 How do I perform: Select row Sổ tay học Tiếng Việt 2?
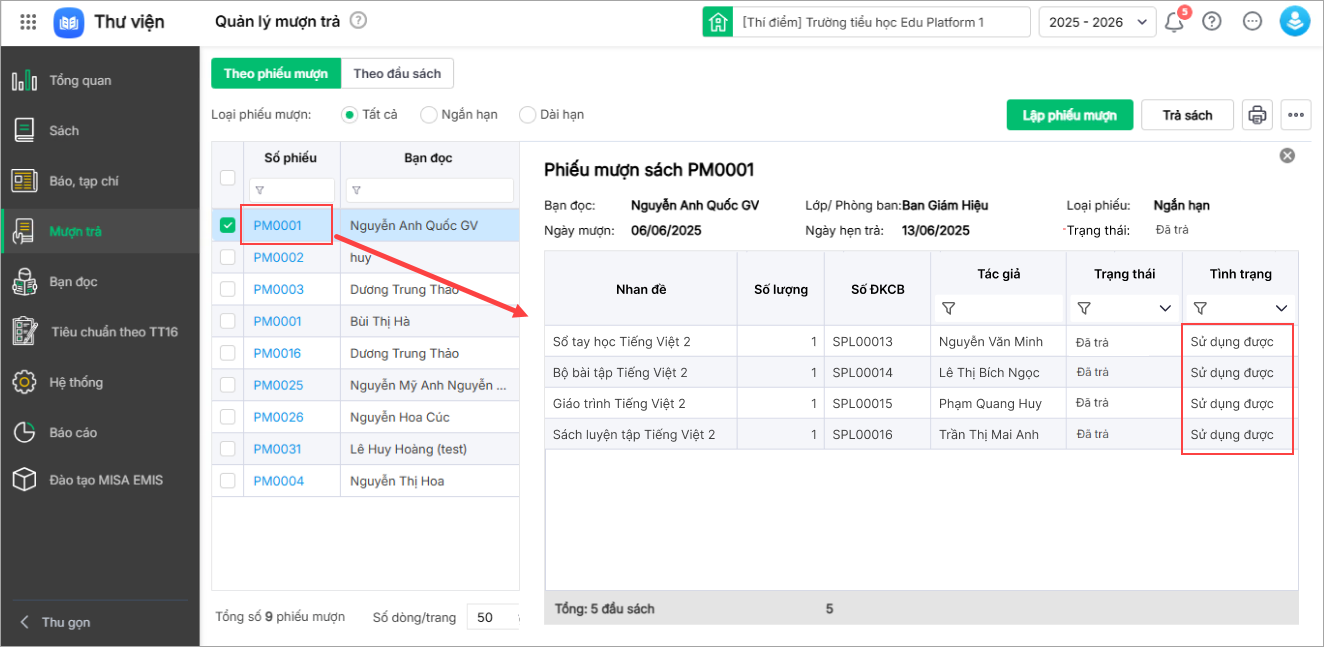point(921,341)
